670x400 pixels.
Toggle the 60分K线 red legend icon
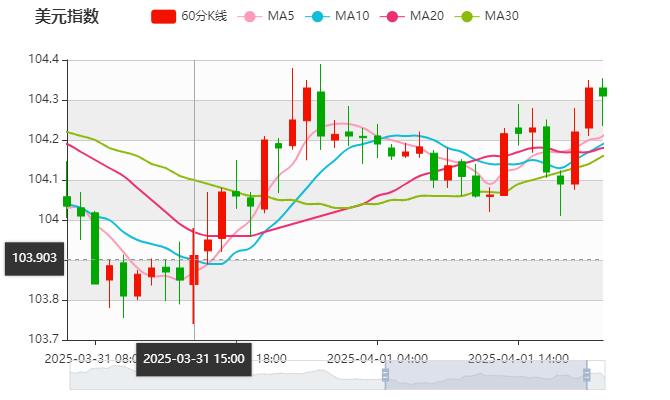(164, 17)
